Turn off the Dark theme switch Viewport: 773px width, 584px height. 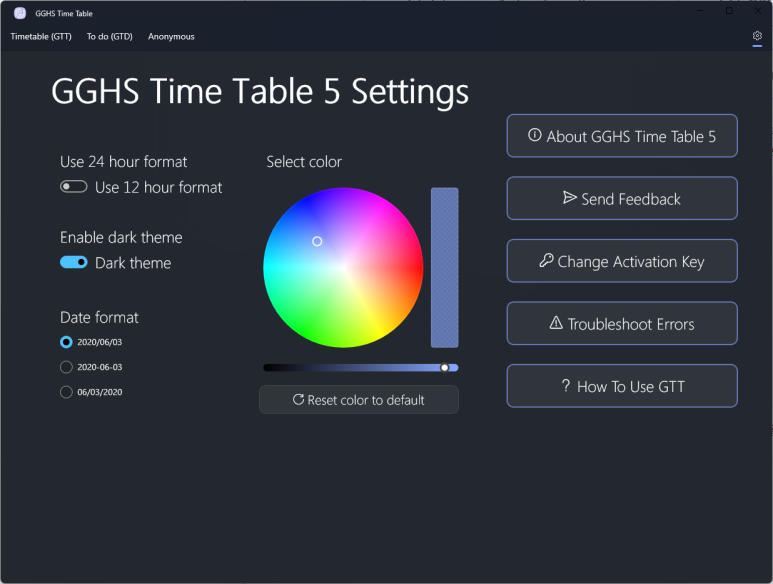(x=73, y=262)
